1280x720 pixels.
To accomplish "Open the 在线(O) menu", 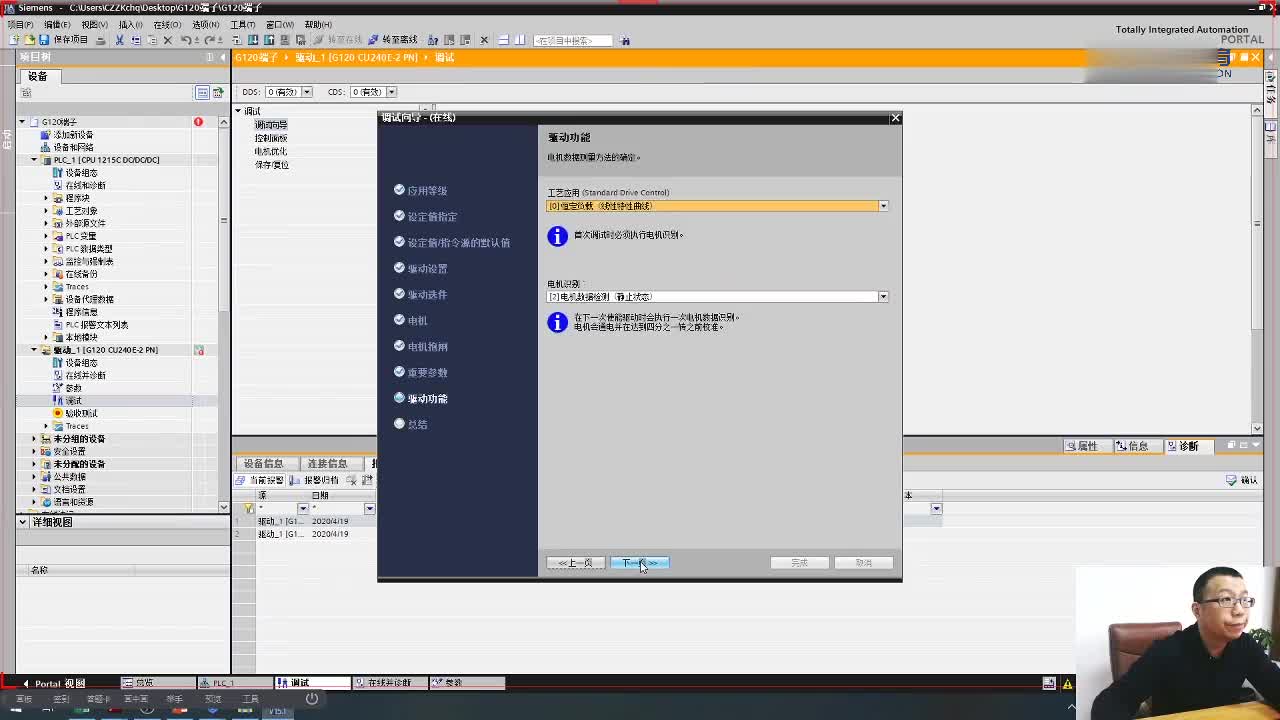I will pos(168,24).
